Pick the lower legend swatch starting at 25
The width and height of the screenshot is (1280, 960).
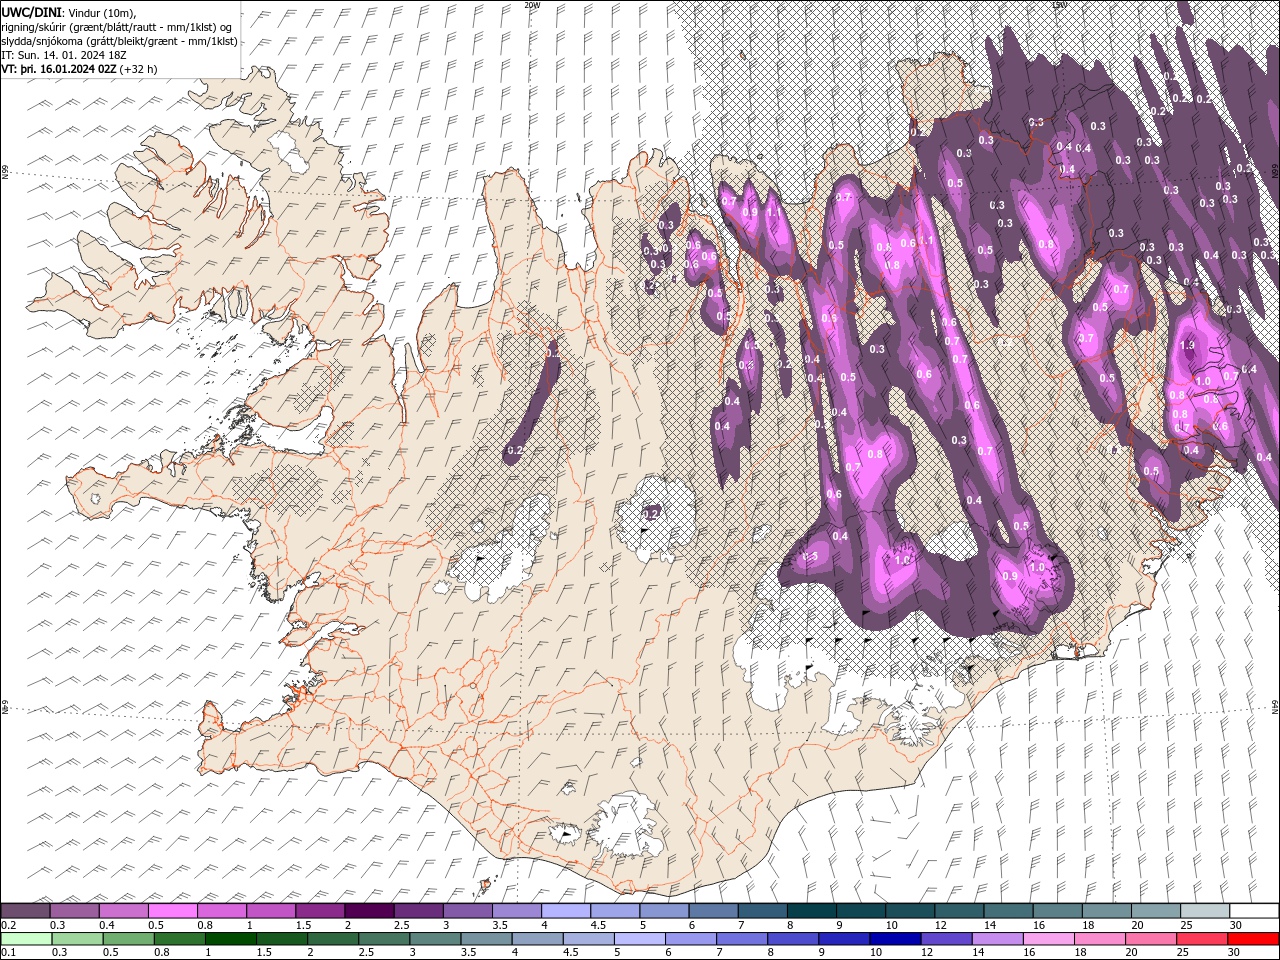1201,939
